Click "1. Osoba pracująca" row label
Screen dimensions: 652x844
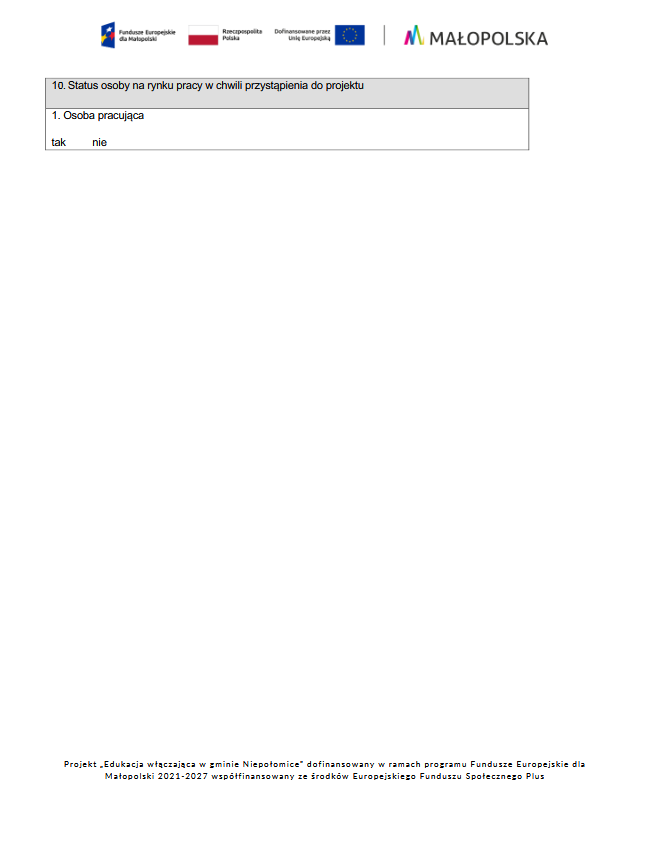click(x=97, y=116)
